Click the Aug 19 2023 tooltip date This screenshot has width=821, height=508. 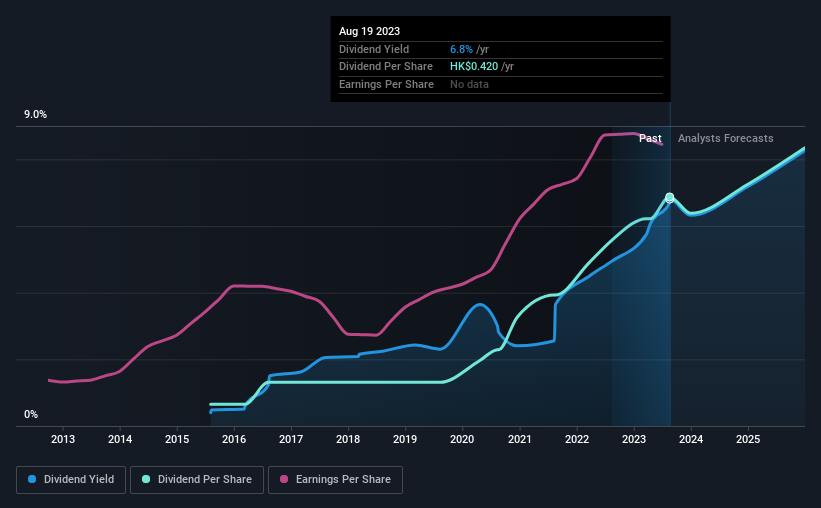(369, 31)
